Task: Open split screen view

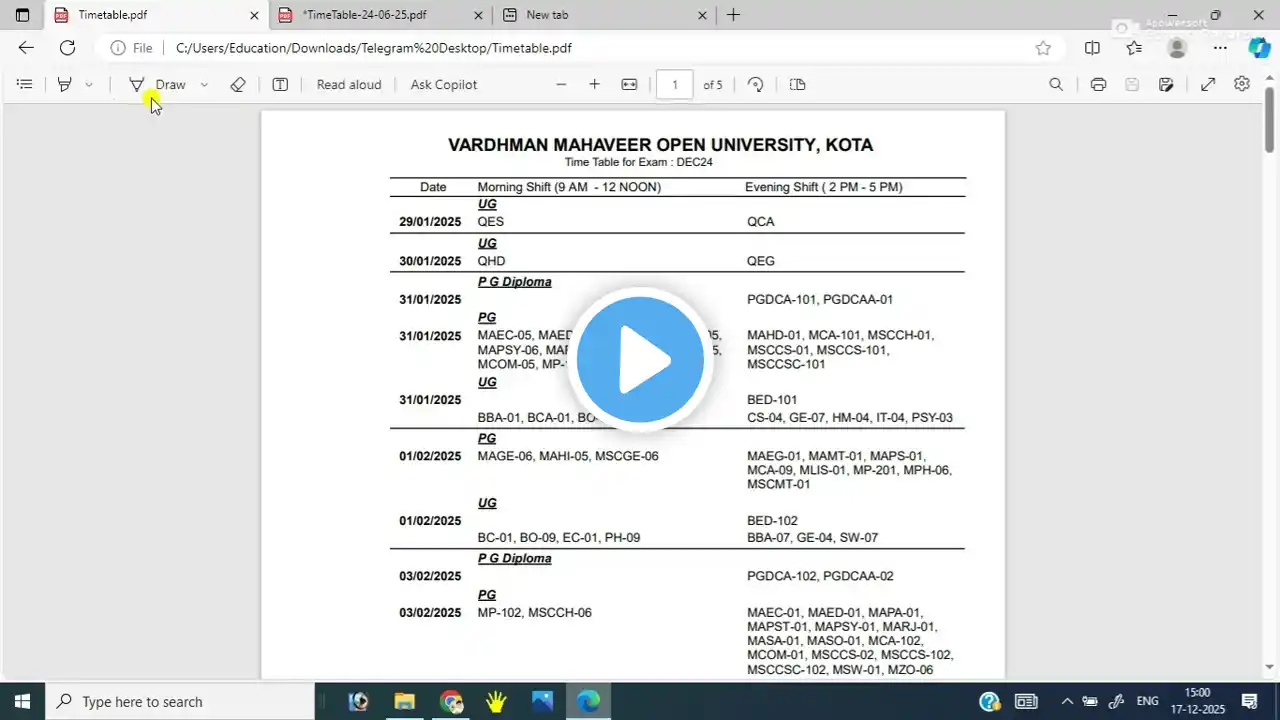Action: click(1092, 48)
